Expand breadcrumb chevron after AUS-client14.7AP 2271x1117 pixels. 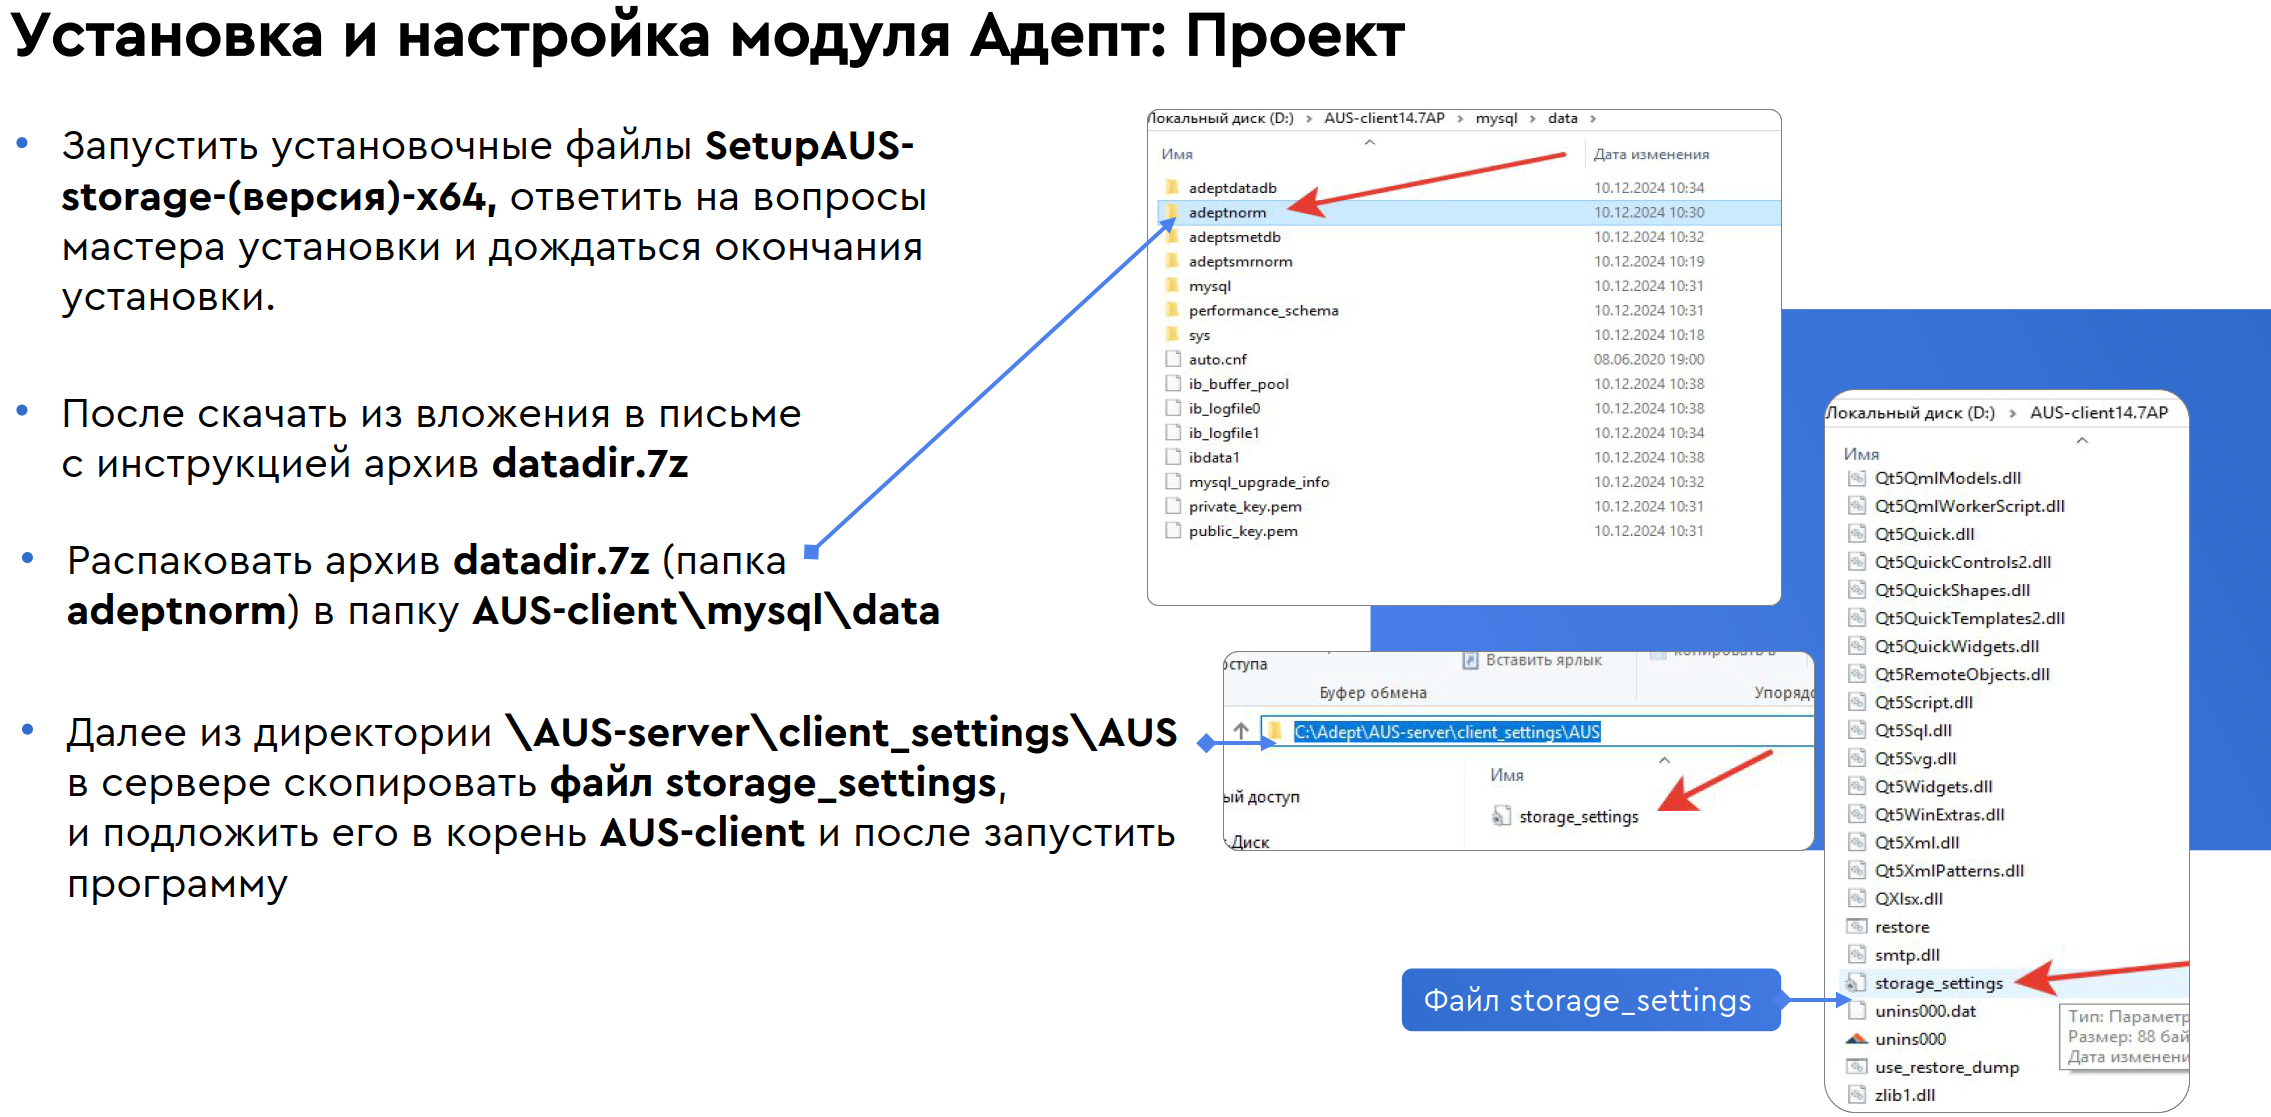1460,119
